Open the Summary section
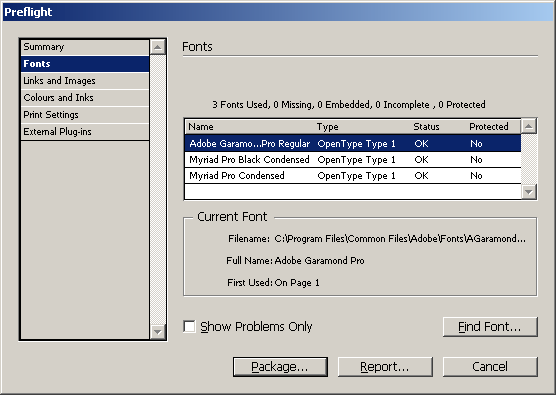The height and width of the screenshot is (395, 556). click(x=85, y=47)
